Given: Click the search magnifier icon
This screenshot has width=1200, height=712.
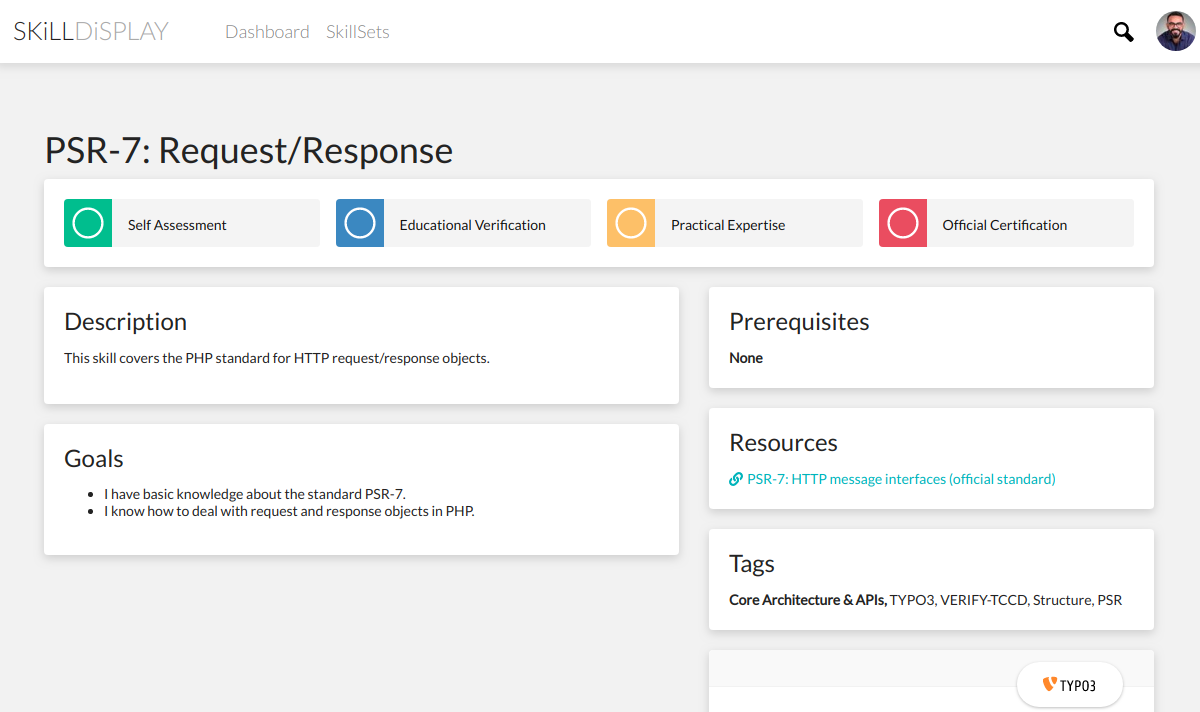Looking at the screenshot, I should pos(1123,32).
